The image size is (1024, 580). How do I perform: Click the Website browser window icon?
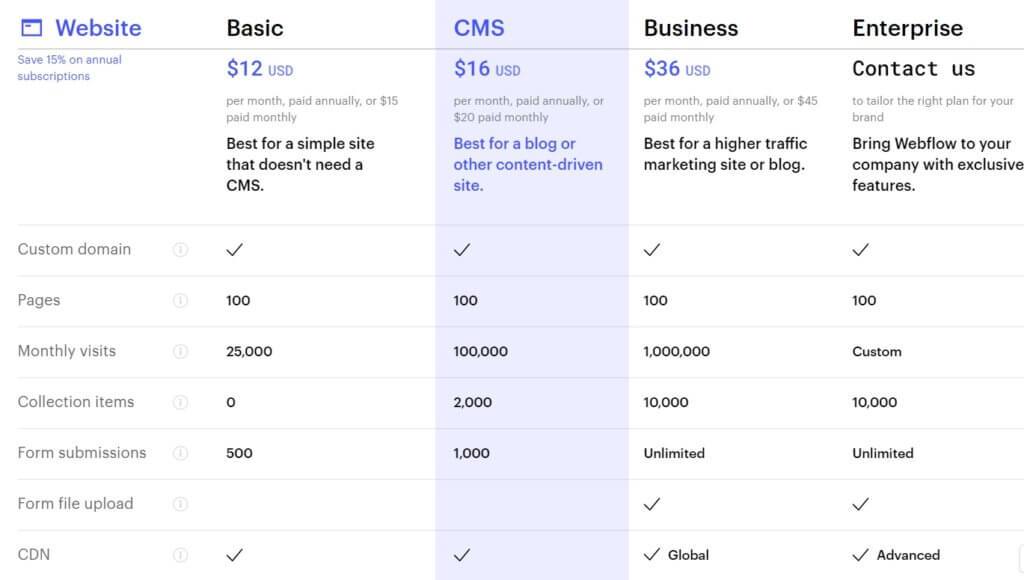point(31,28)
